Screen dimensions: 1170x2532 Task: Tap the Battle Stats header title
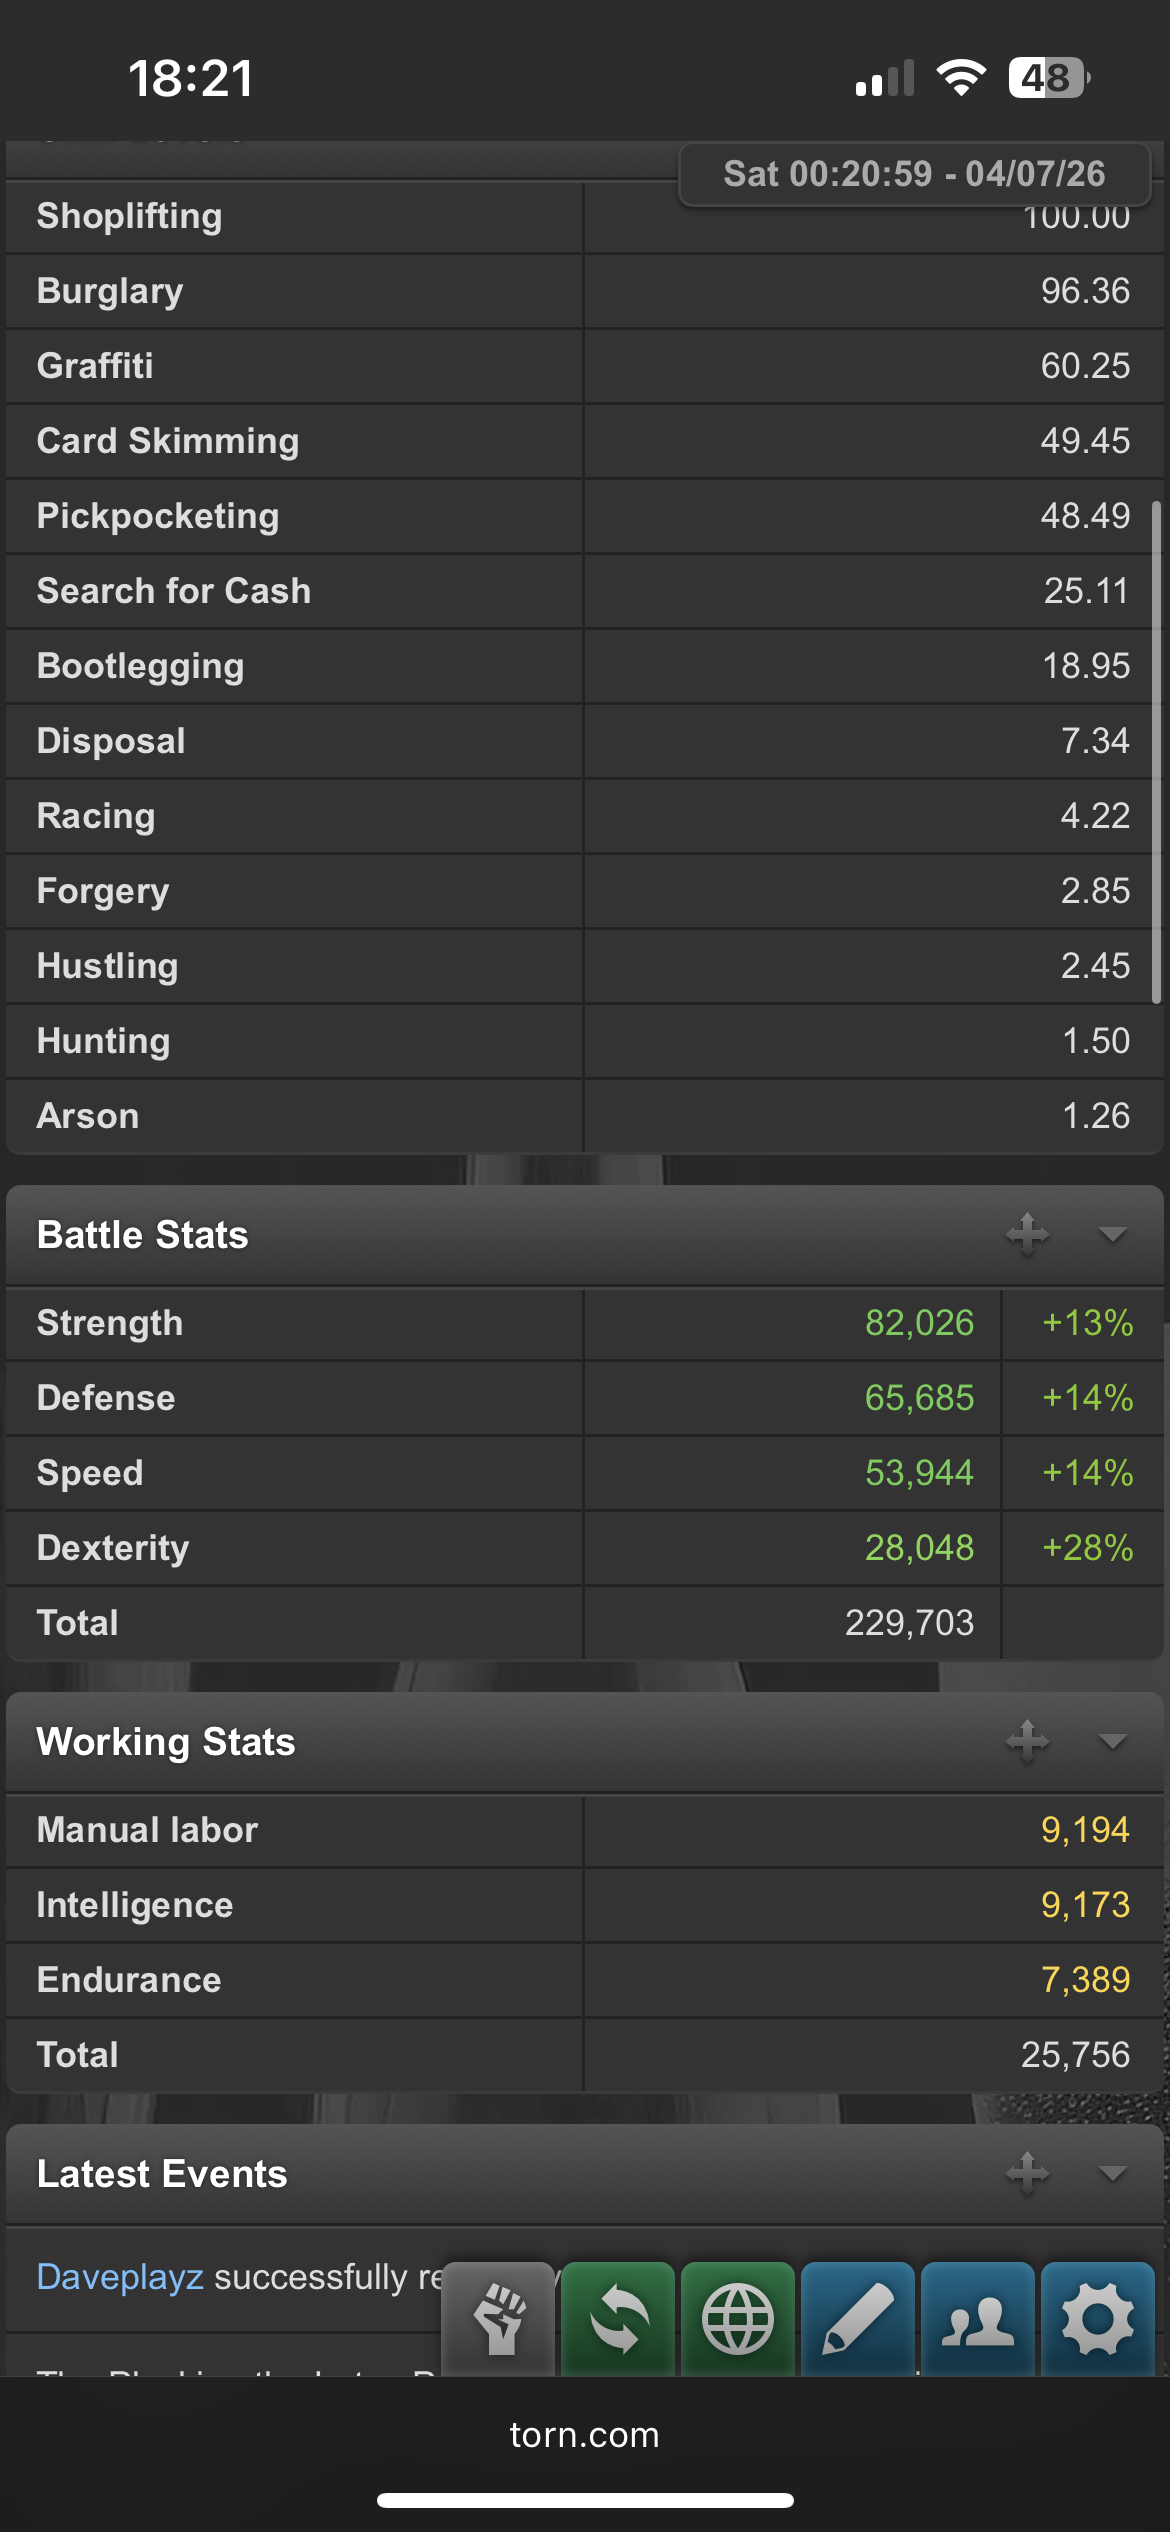point(143,1235)
